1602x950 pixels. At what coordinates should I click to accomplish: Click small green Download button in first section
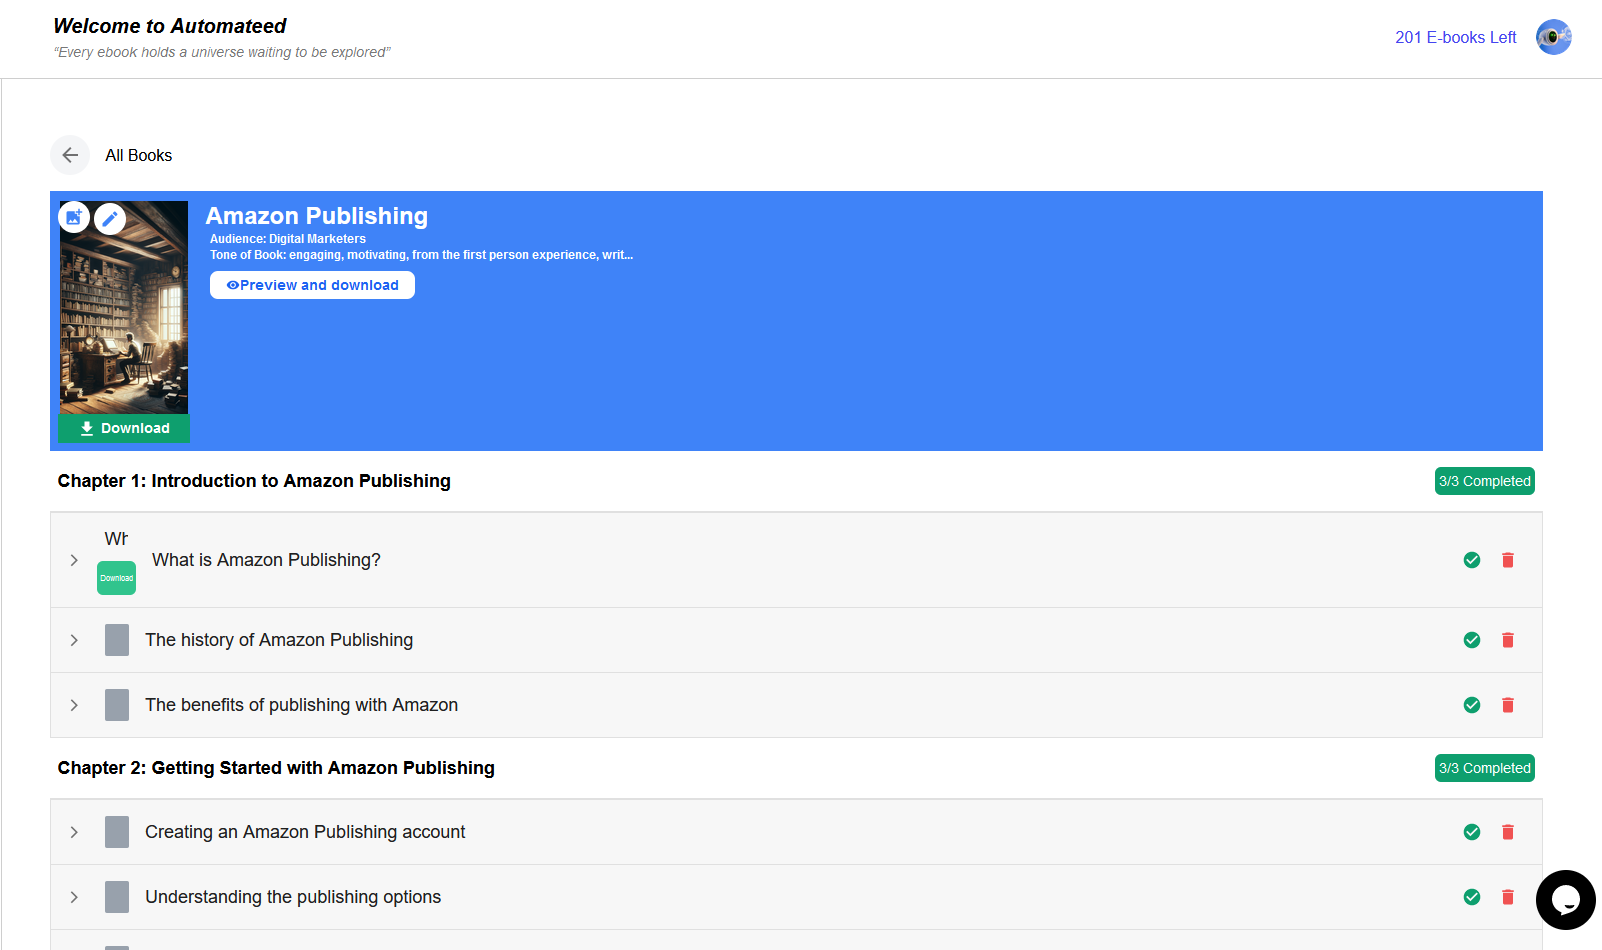coord(116,578)
